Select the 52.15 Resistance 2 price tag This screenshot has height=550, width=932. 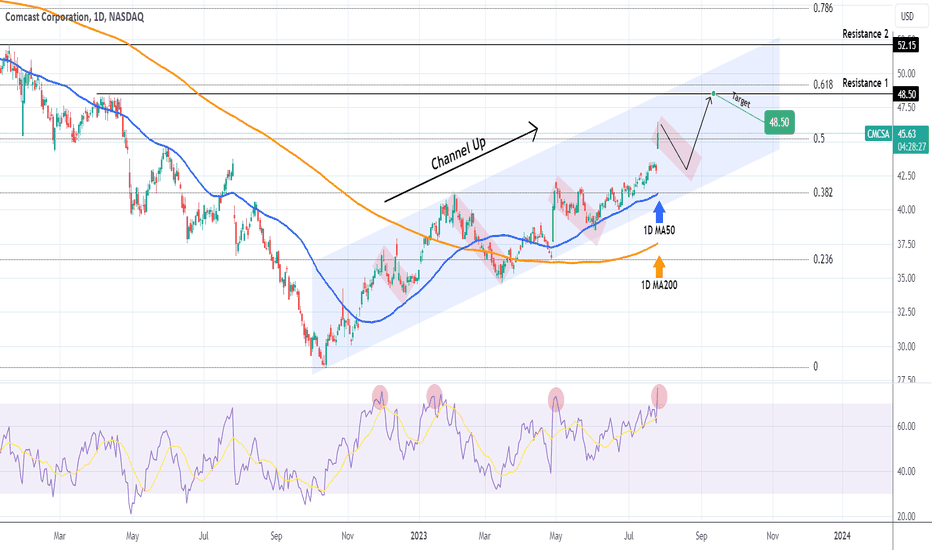pyautogui.click(x=907, y=45)
